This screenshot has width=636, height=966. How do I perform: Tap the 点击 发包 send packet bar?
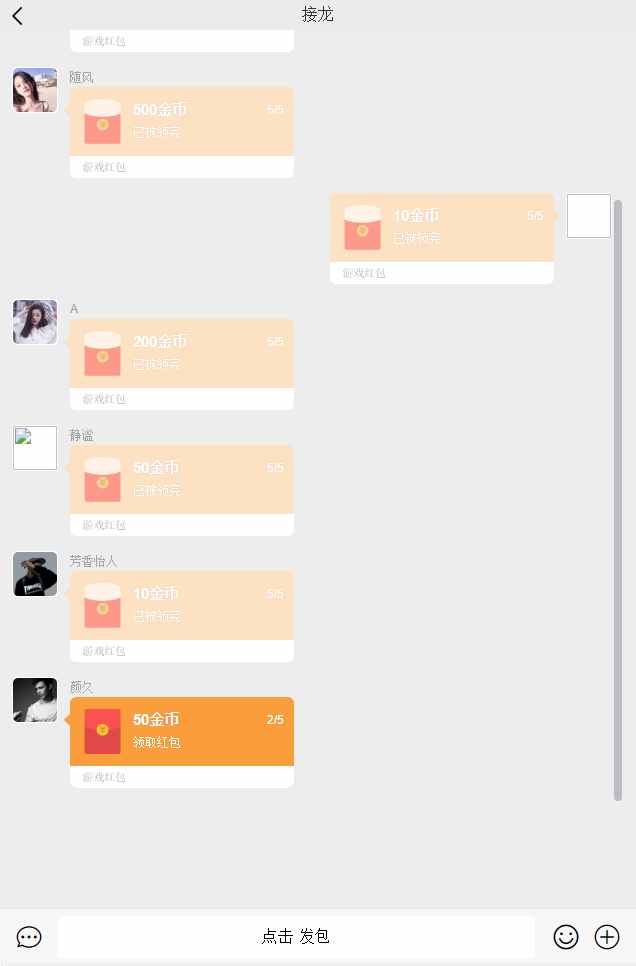(x=296, y=936)
